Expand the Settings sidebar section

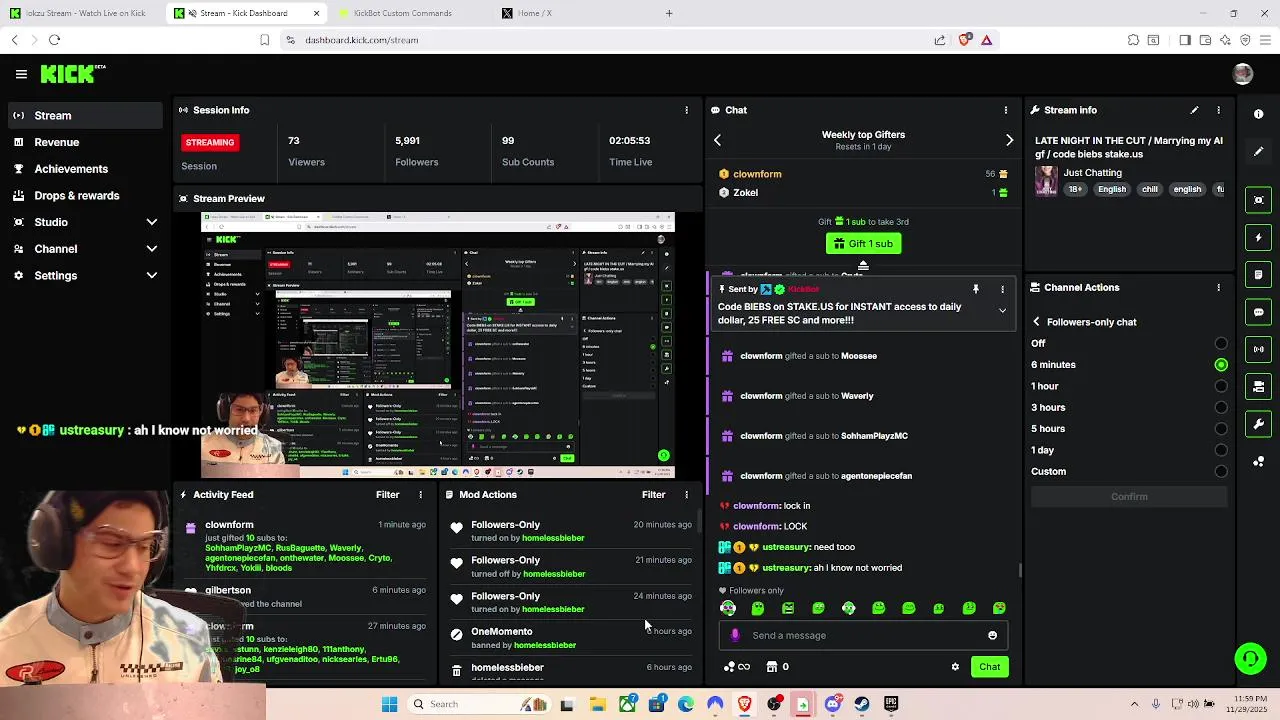152,275
